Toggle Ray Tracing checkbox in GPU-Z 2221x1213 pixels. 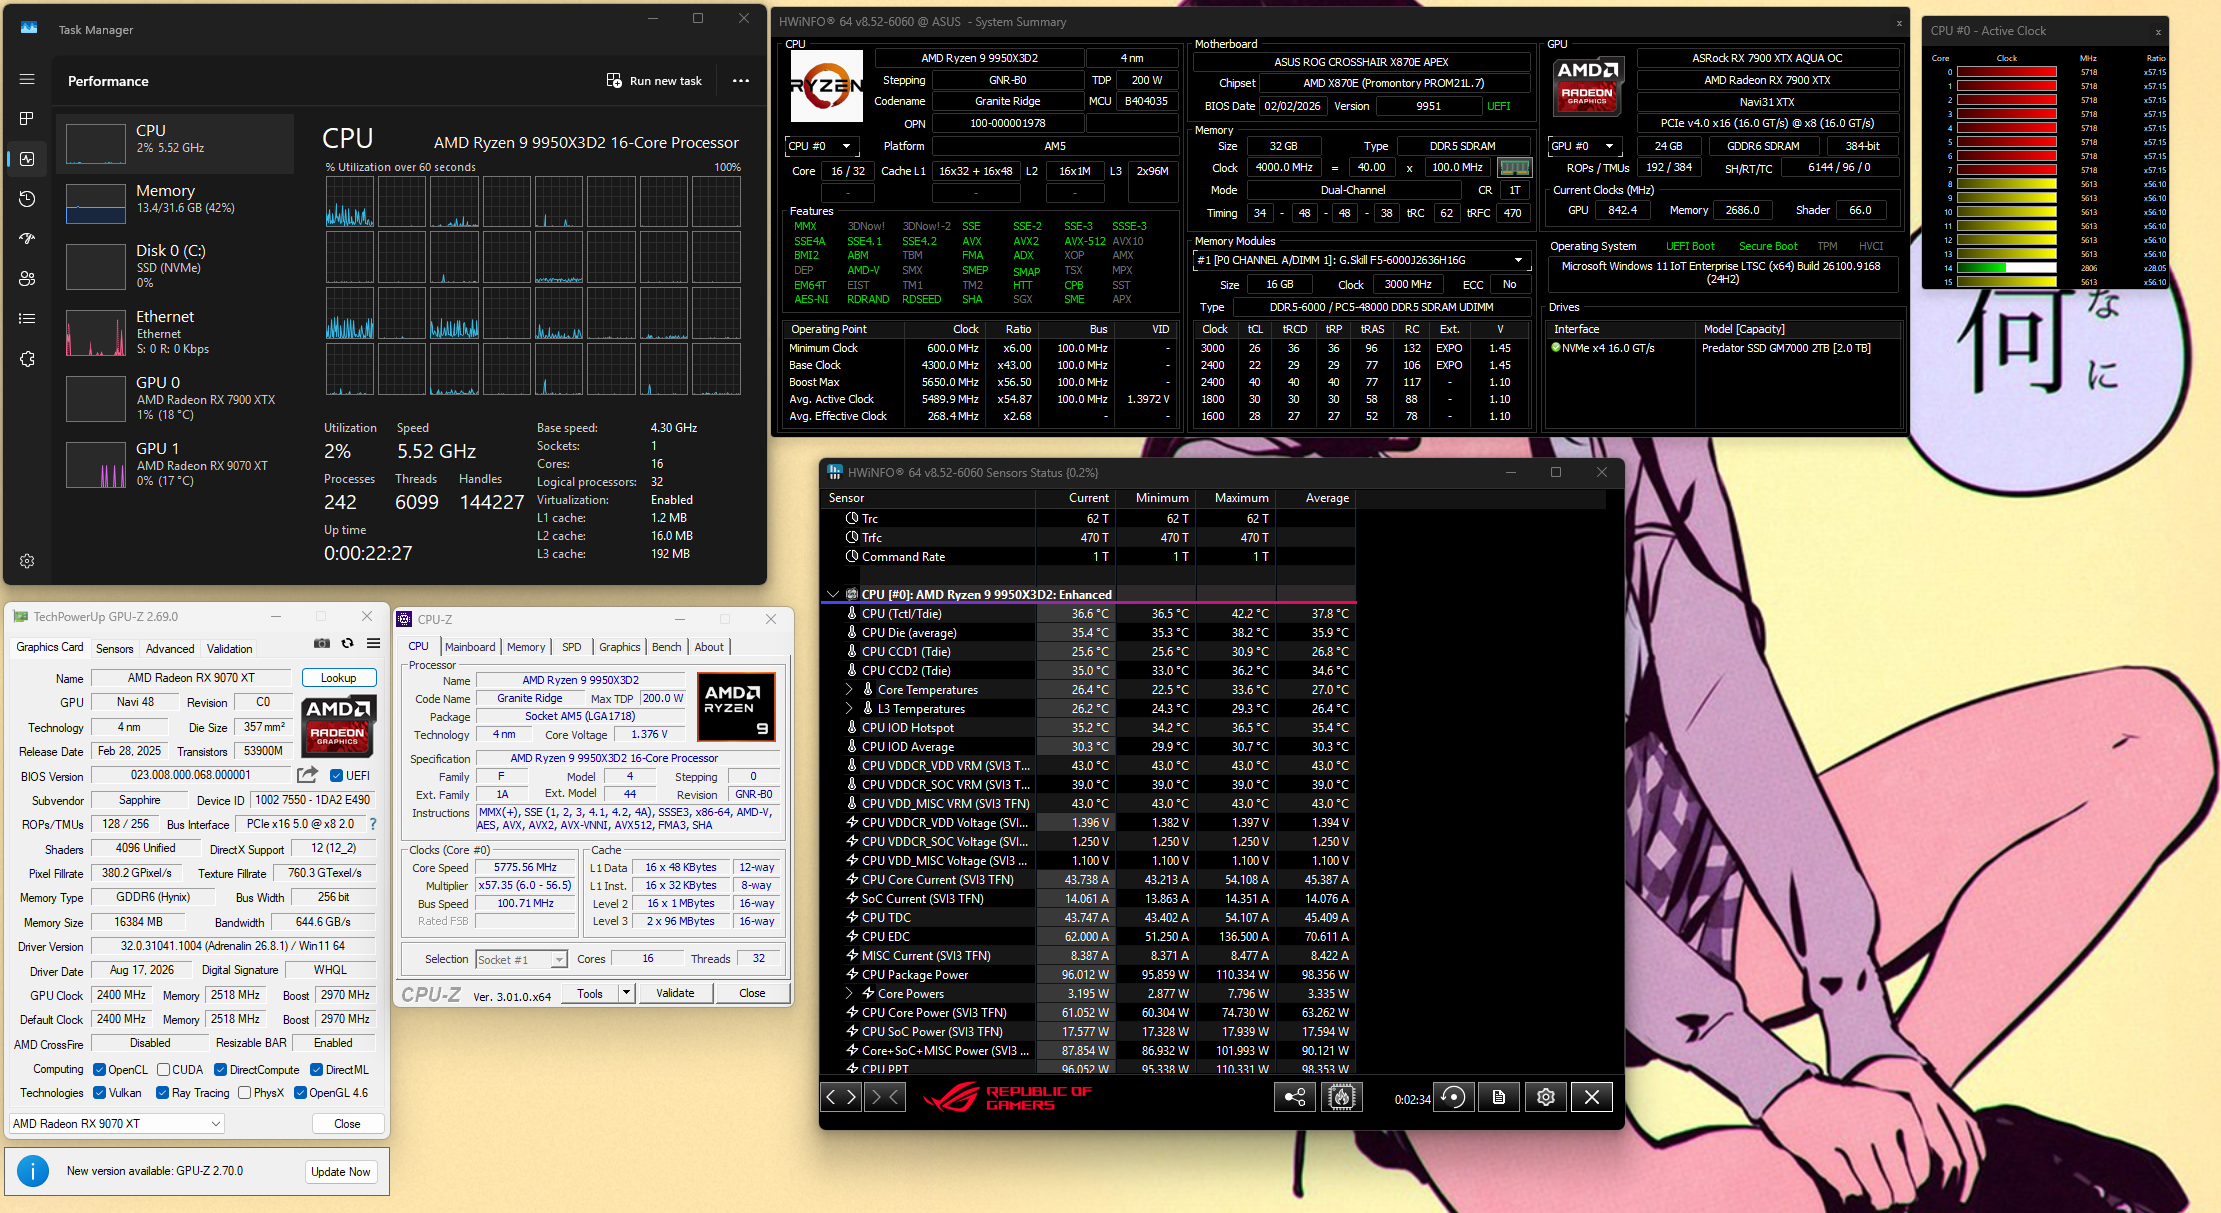(162, 1093)
